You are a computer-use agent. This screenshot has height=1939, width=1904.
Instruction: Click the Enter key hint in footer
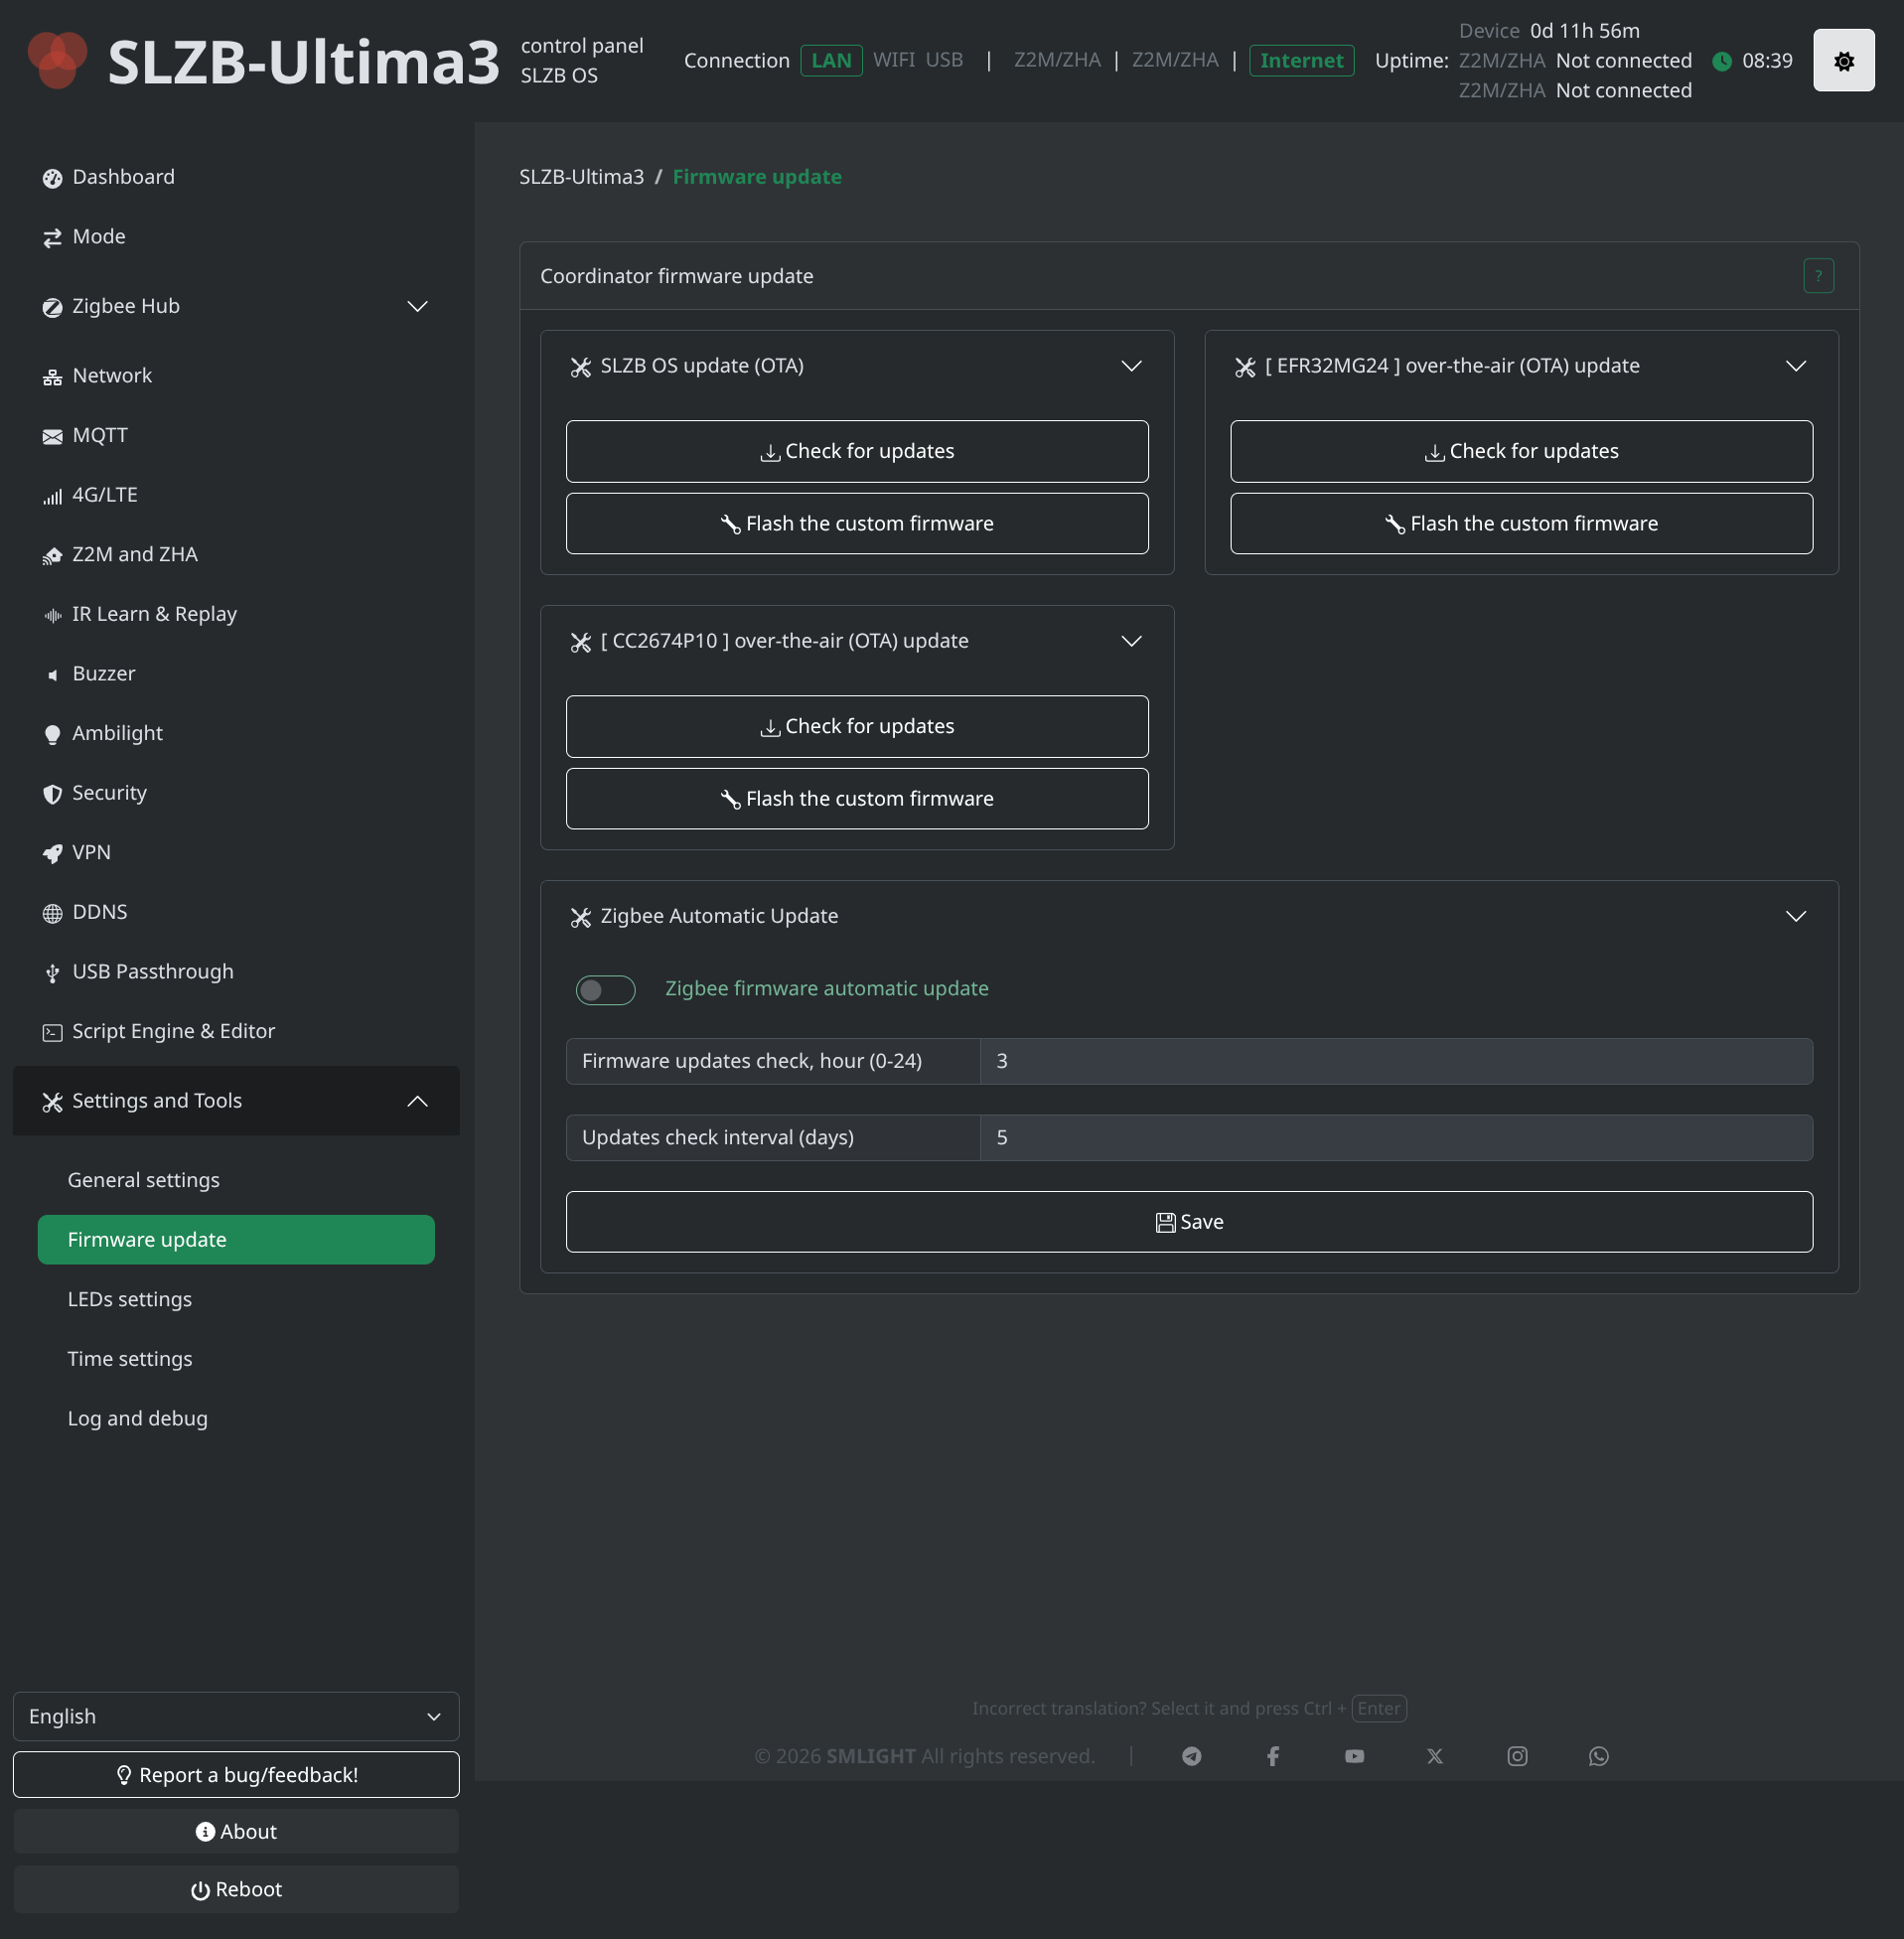(x=1379, y=1708)
